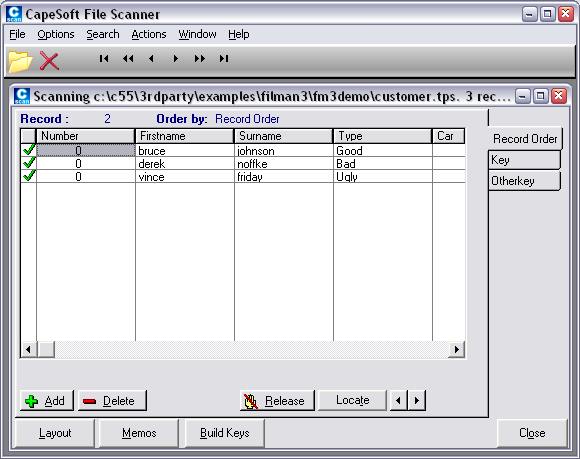Click the Surname column header

tap(283, 136)
